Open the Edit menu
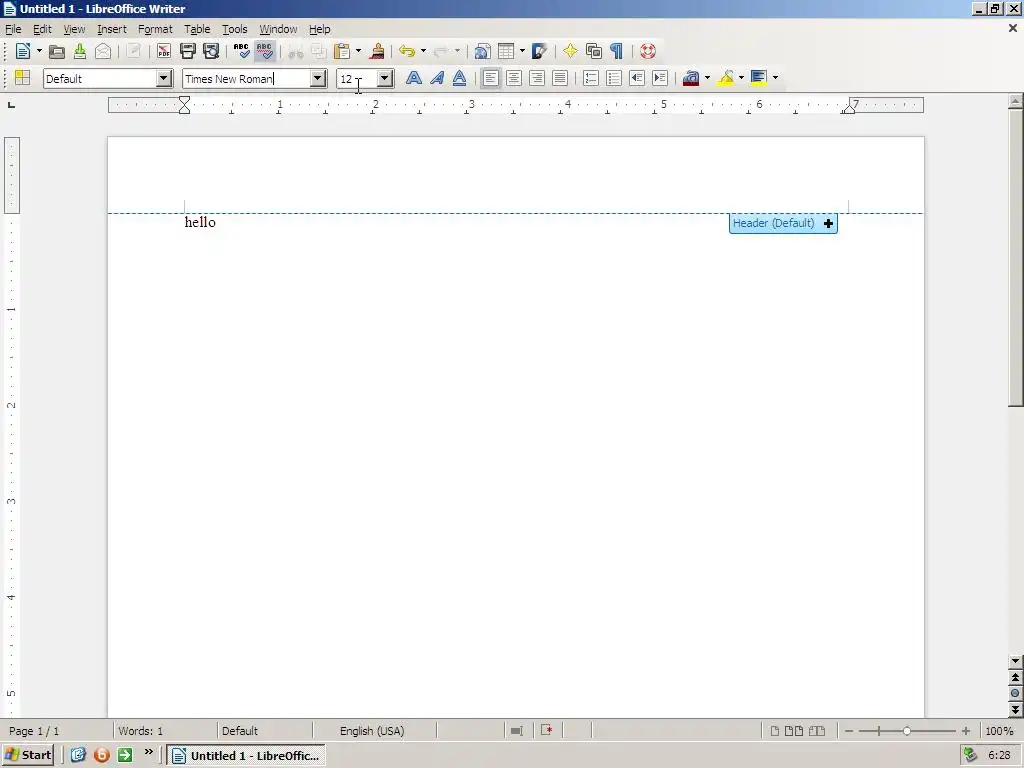The width and height of the screenshot is (1024, 768). 42,29
